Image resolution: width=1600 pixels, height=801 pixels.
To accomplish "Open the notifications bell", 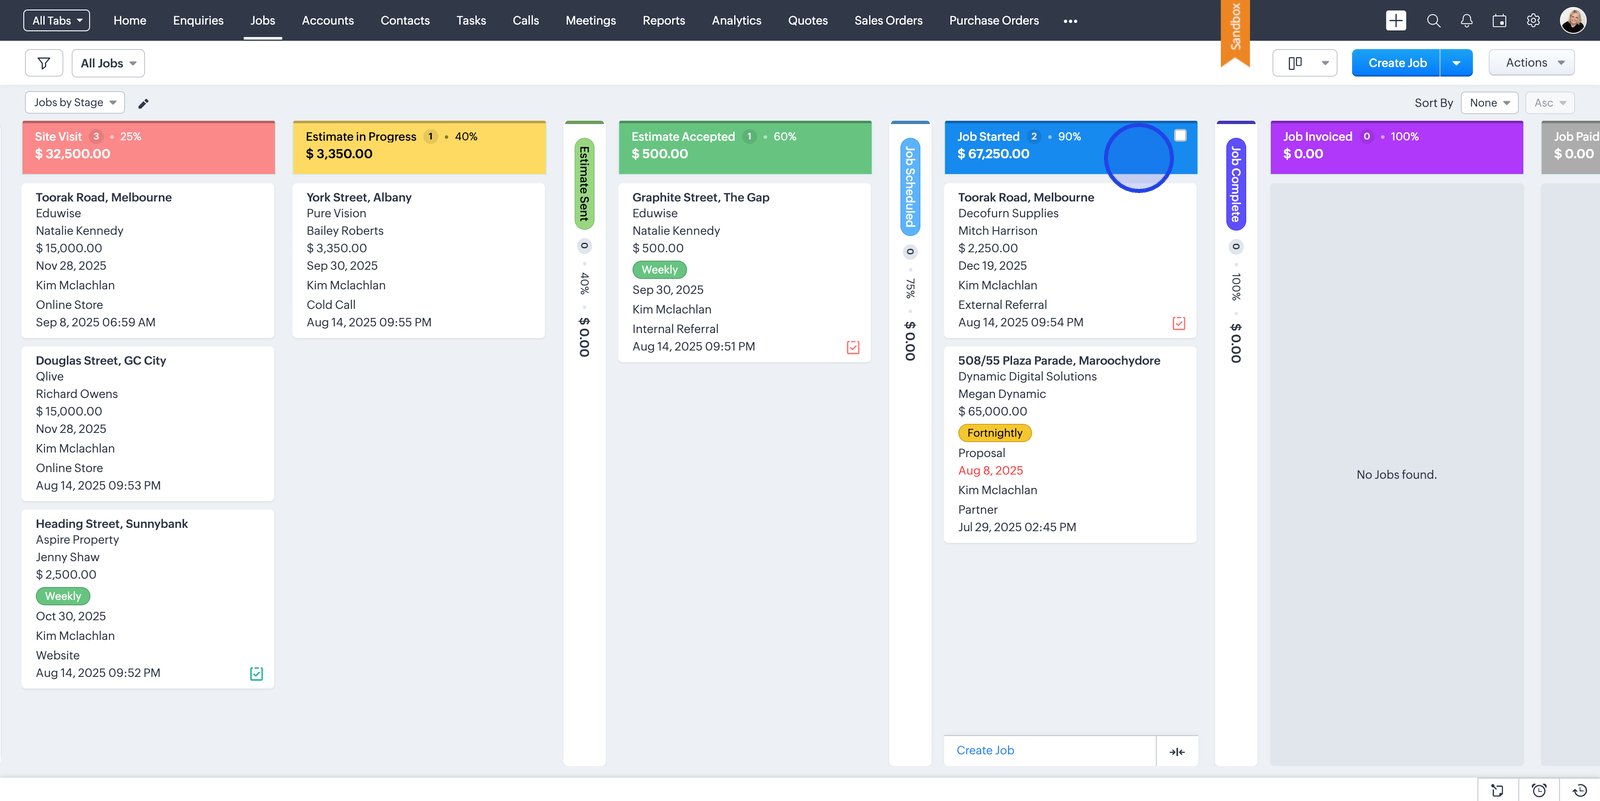I will (1466, 20).
